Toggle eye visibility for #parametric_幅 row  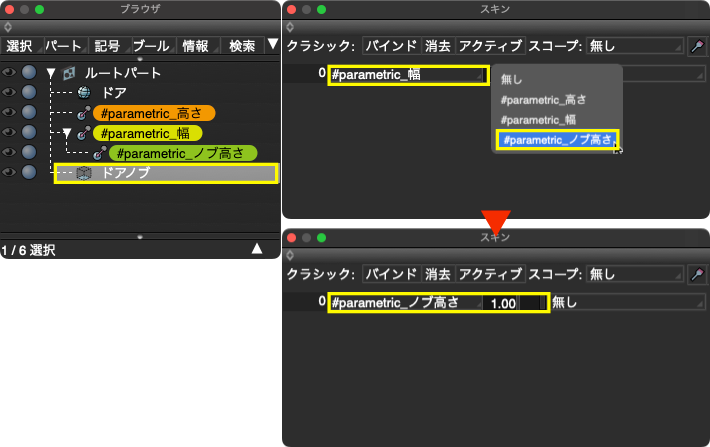[x=9, y=132]
